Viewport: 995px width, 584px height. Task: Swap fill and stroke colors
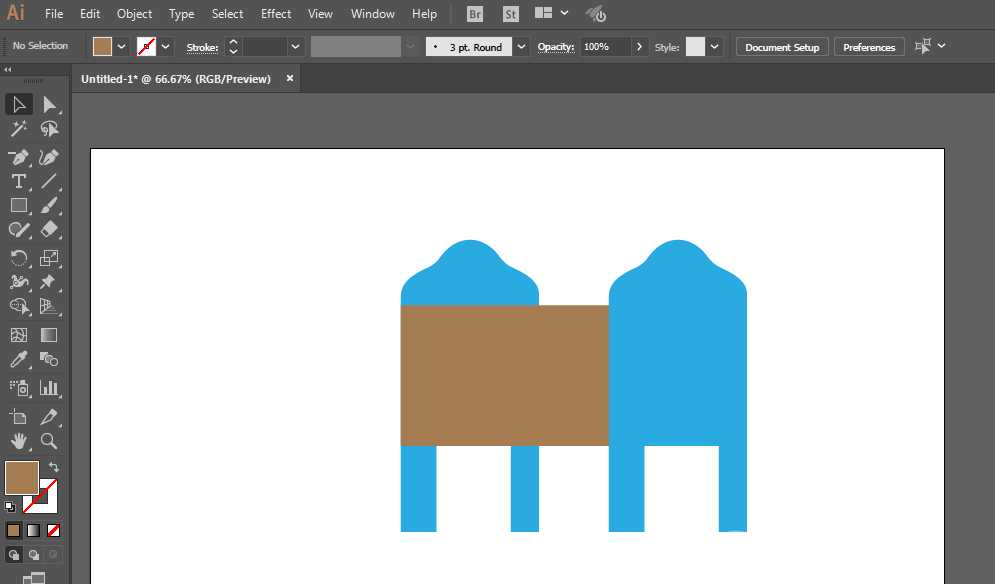[54, 467]
